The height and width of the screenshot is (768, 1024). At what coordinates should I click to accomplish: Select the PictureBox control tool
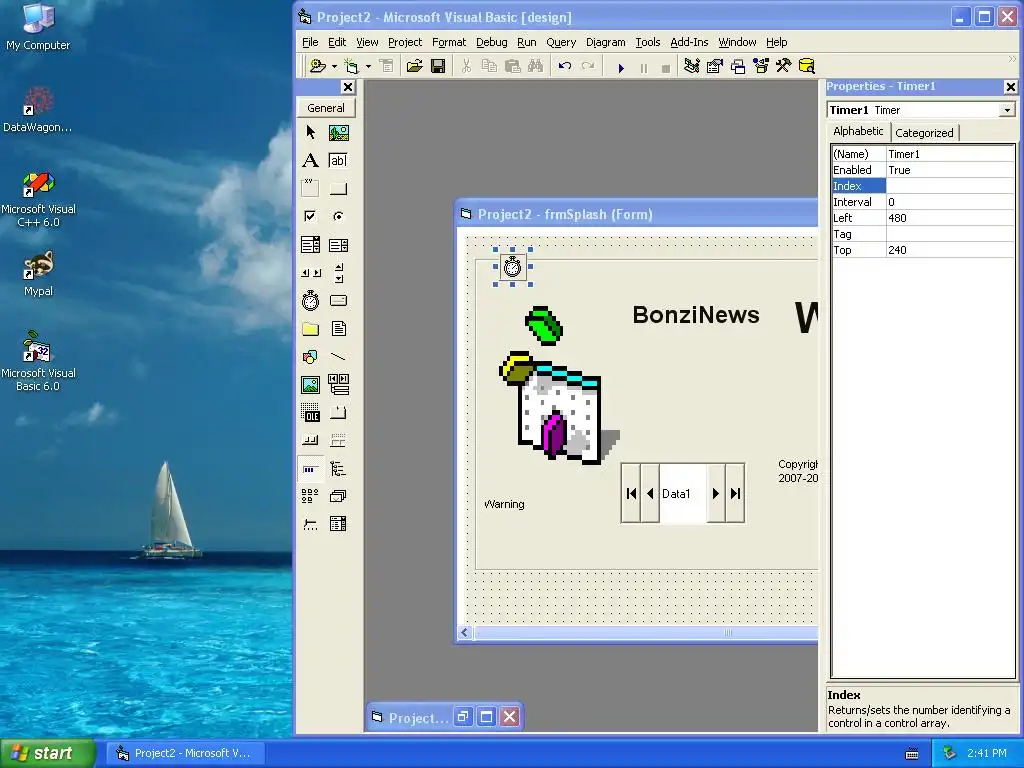click(x=338, y=133)
